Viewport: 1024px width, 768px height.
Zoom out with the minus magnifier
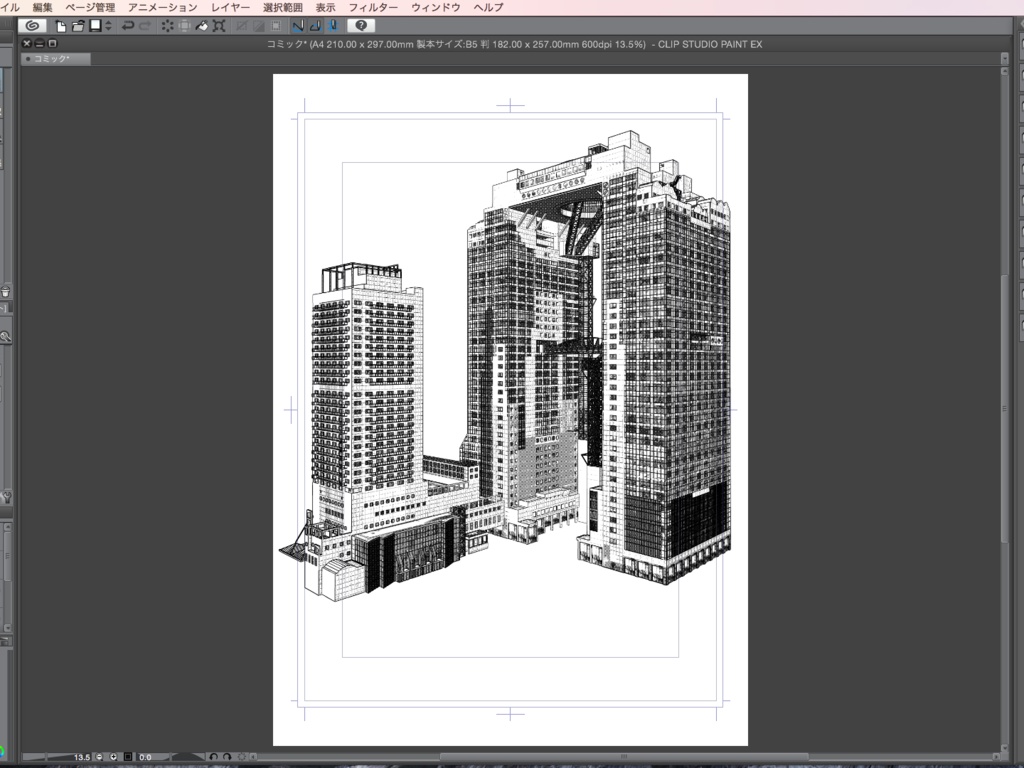99,757
